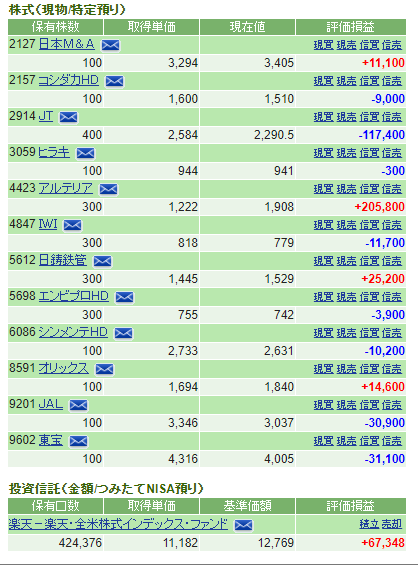
Task: Open the JAL stock link
Action: (x=51, y=404)
